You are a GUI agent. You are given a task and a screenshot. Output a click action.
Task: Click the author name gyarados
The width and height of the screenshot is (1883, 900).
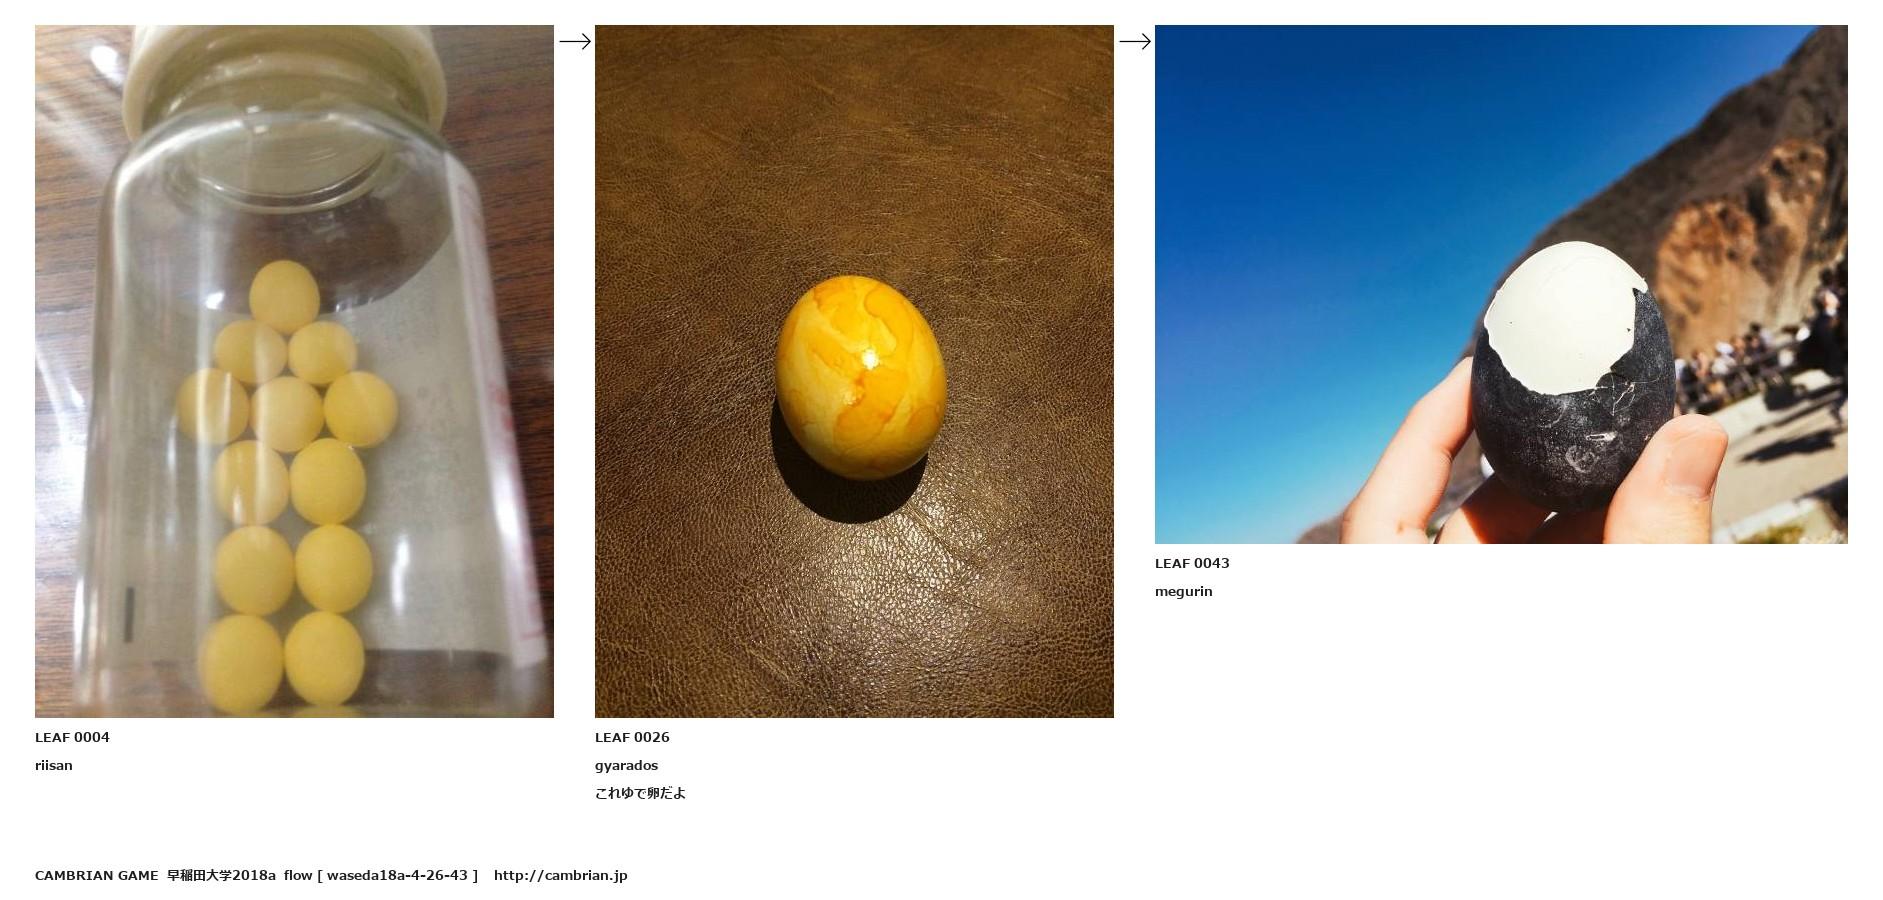[x=626, y=765]
